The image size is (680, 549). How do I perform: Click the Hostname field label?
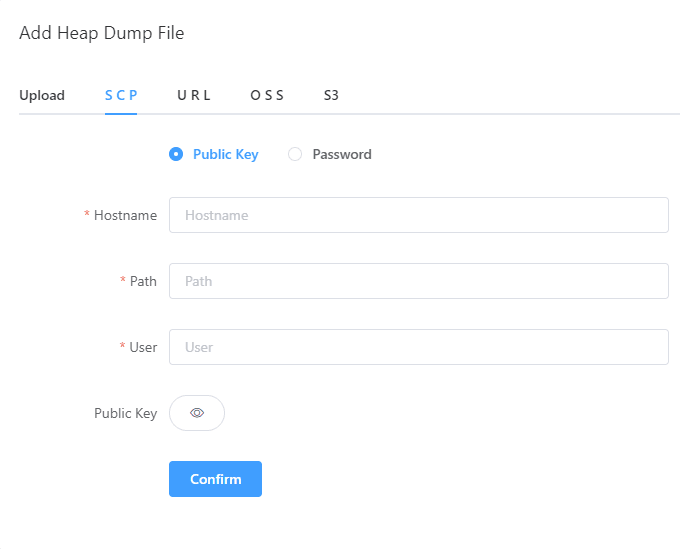click(125, 215)
